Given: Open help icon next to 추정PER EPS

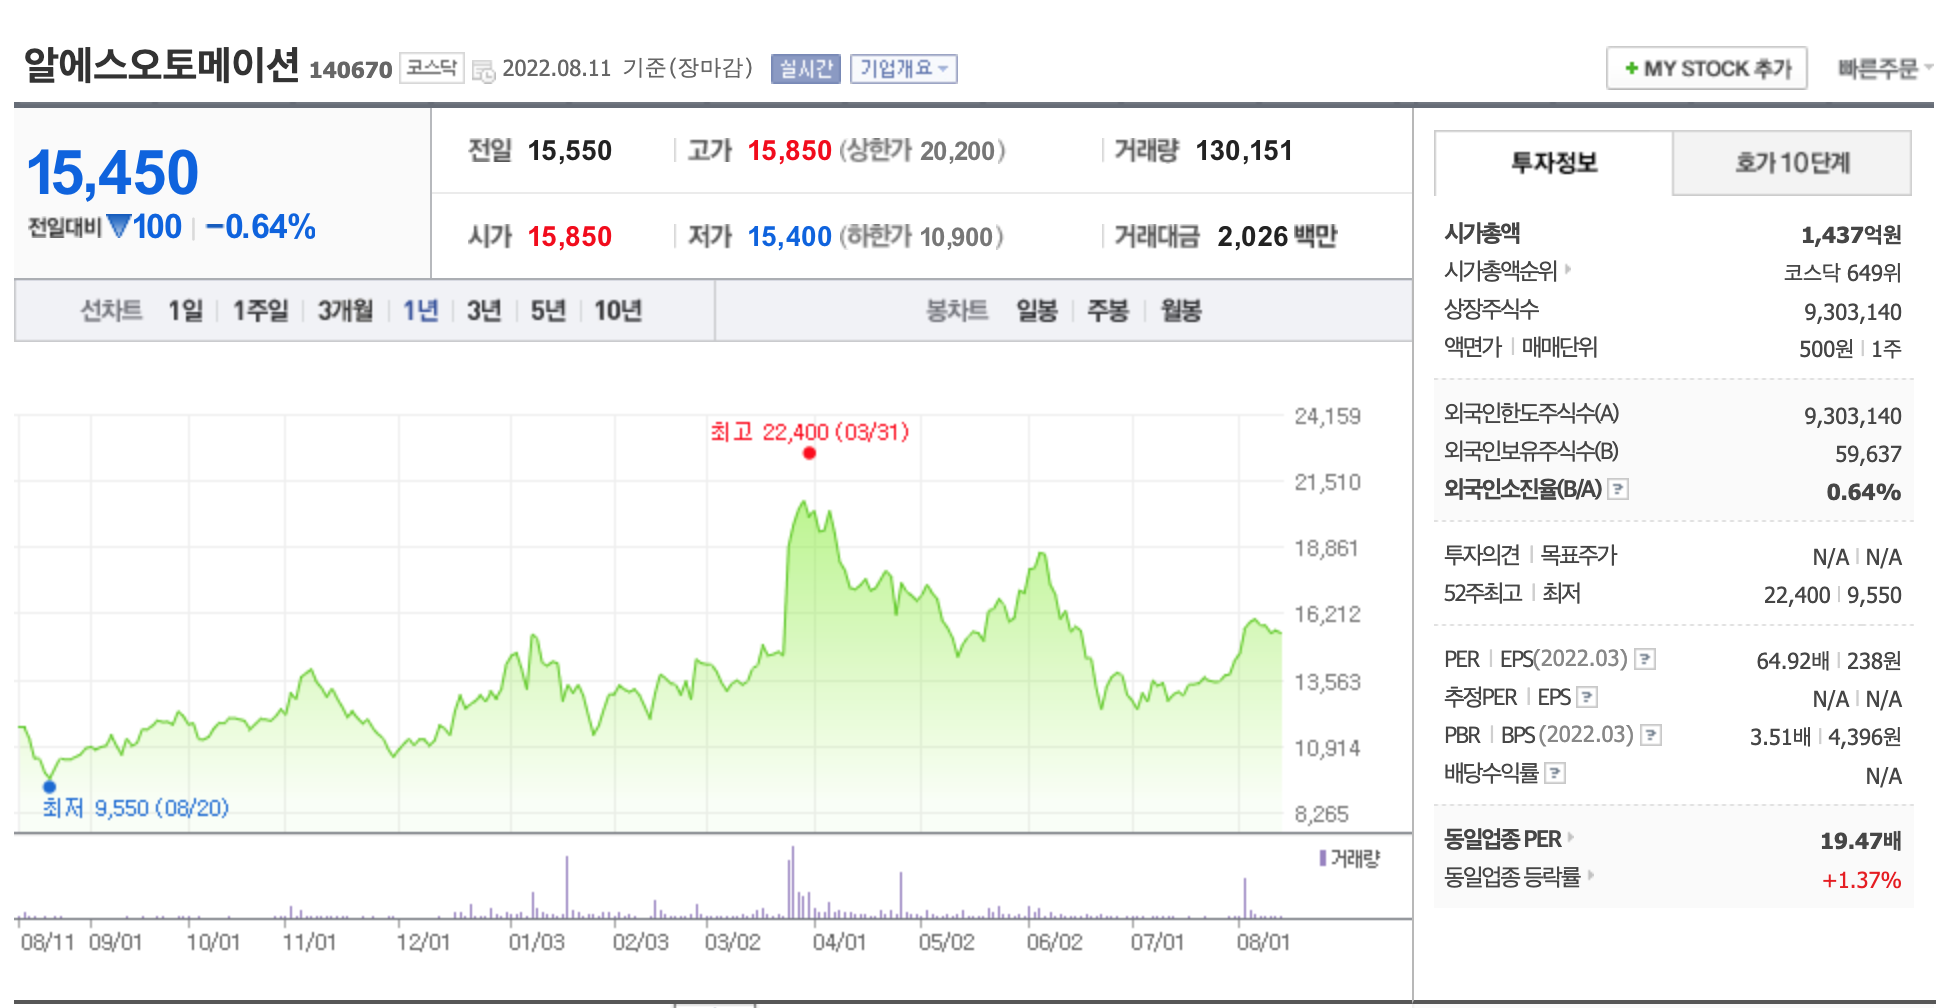Looking at the screenshot, I should pyautogui.click(x=1587, y=697).
